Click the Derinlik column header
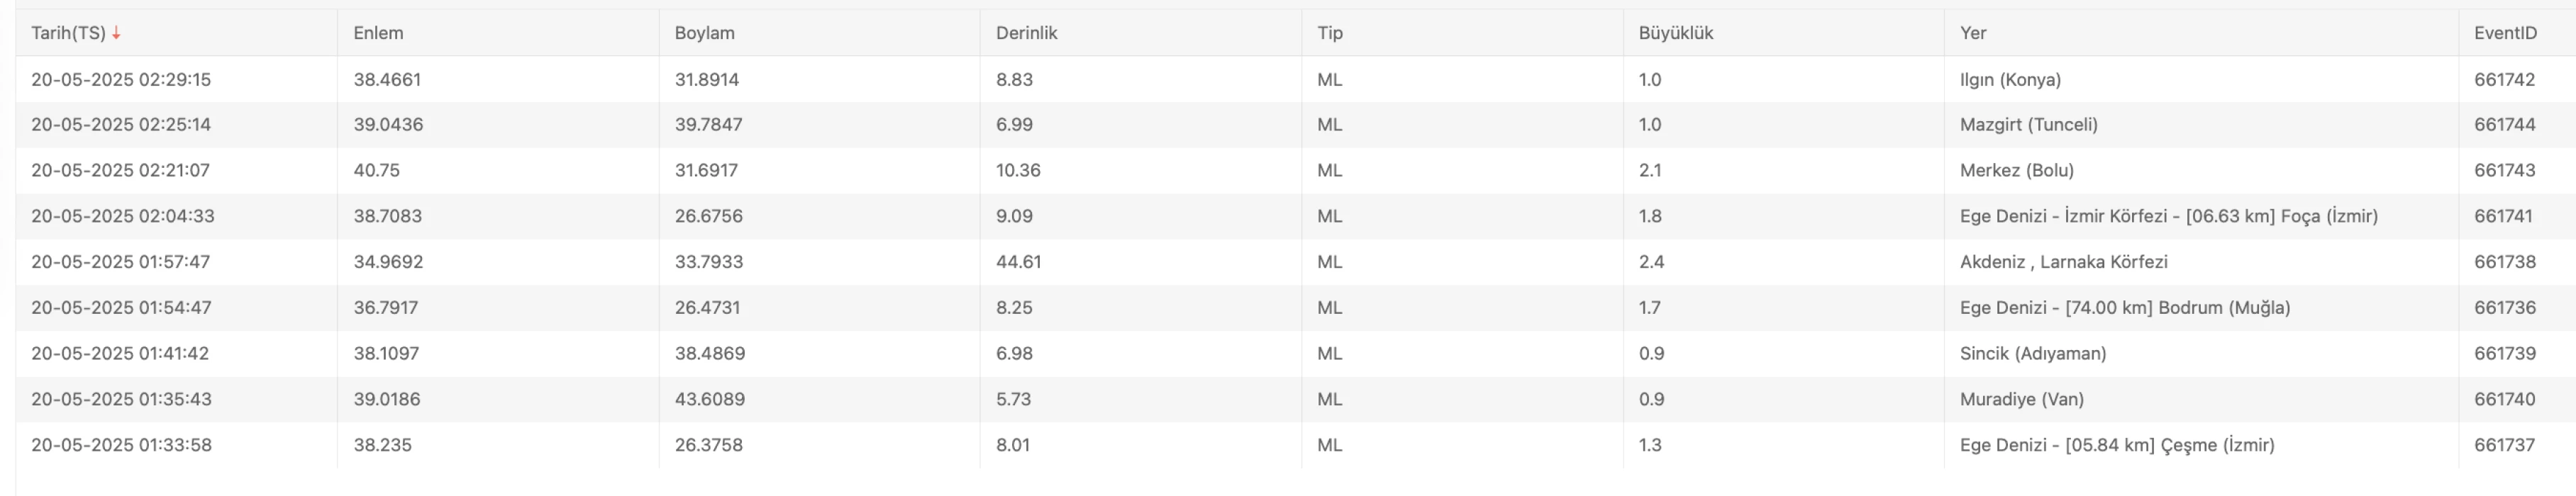 click(1026, 33)
